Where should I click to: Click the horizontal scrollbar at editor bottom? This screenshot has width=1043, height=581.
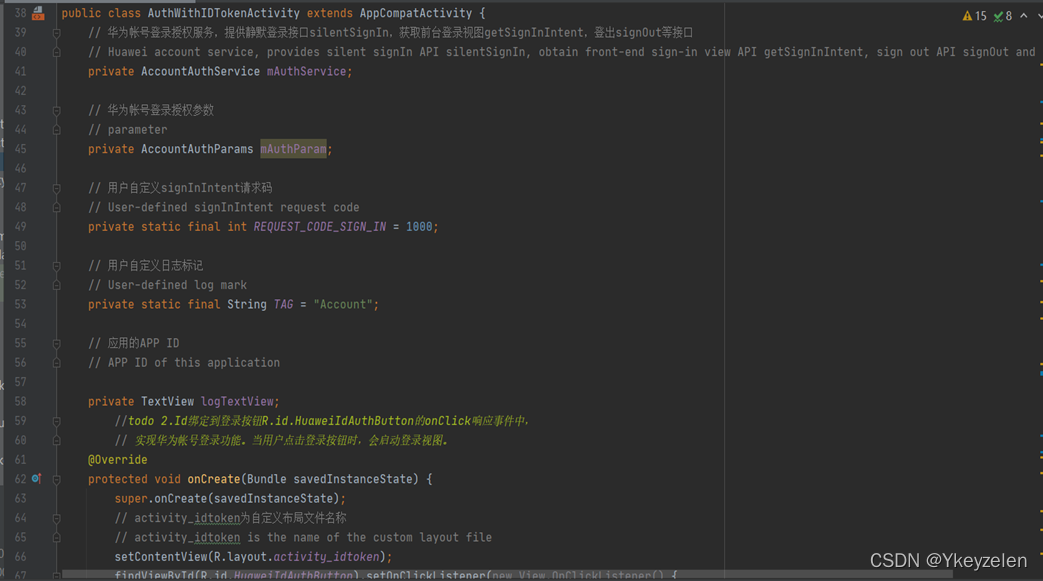(507, 574)
